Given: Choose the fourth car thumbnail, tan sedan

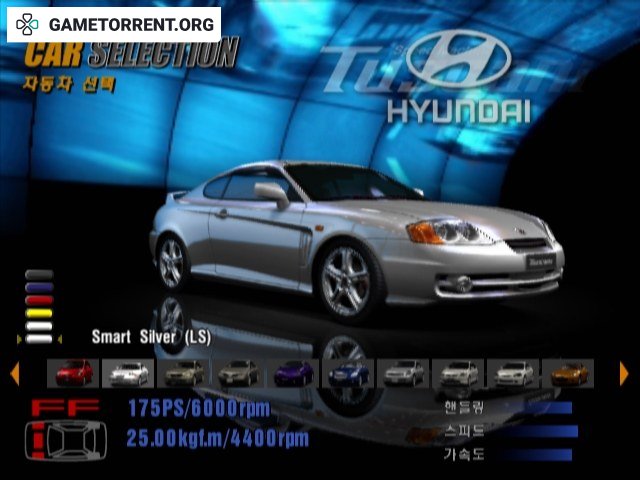Looking at the screenshot, I should 238,373.
